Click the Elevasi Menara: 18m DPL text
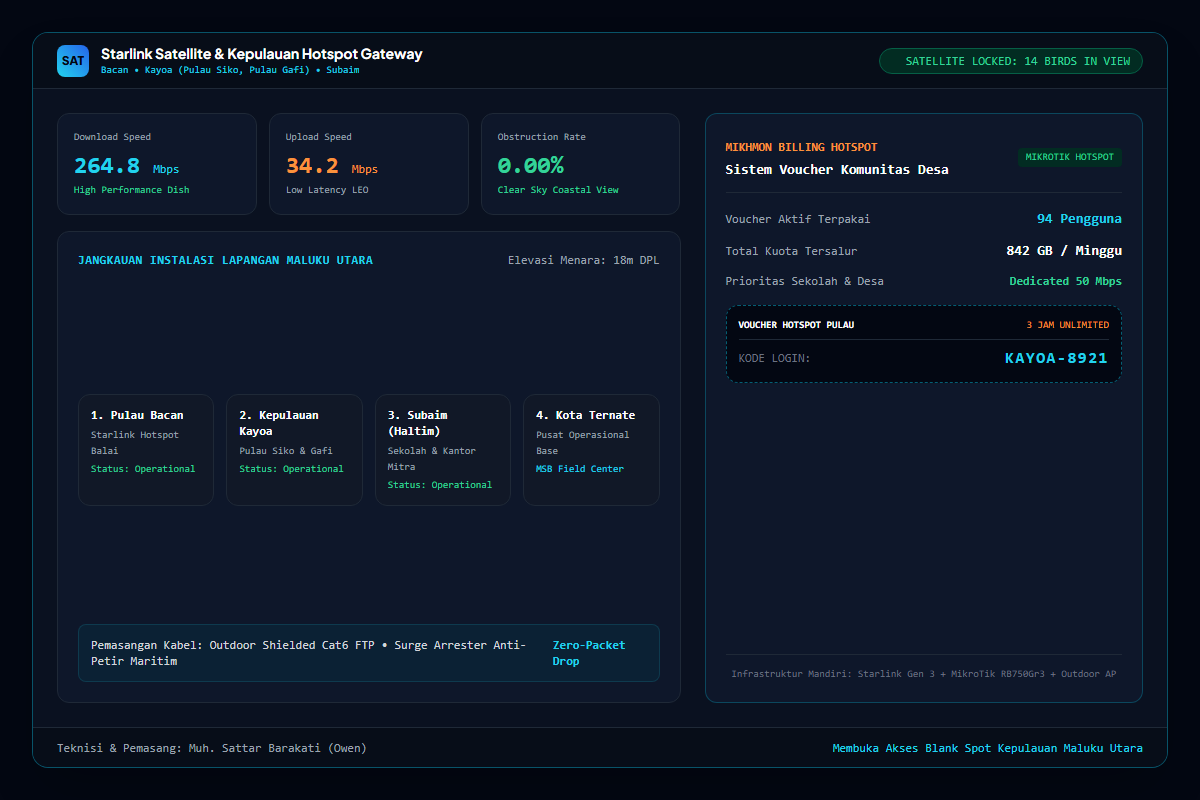1200x800 pixels. (583, 261)
